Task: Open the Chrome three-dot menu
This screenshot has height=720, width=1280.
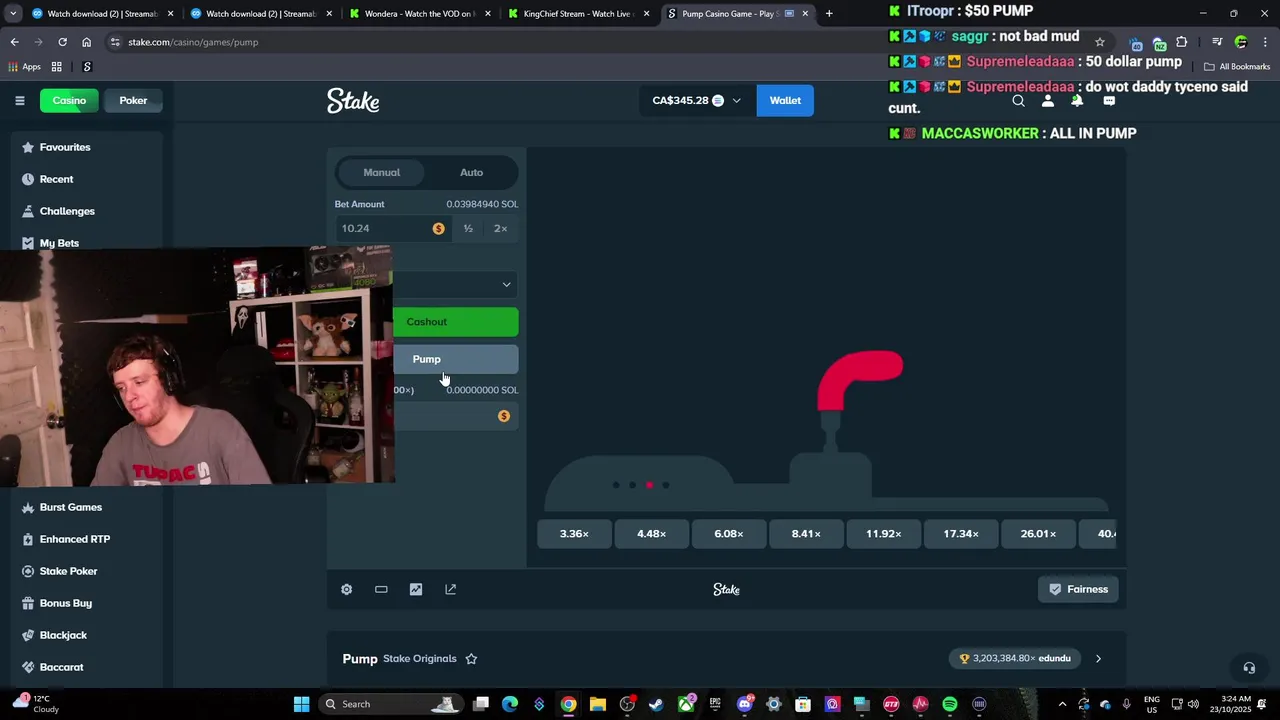Action: coord(1264,42)
